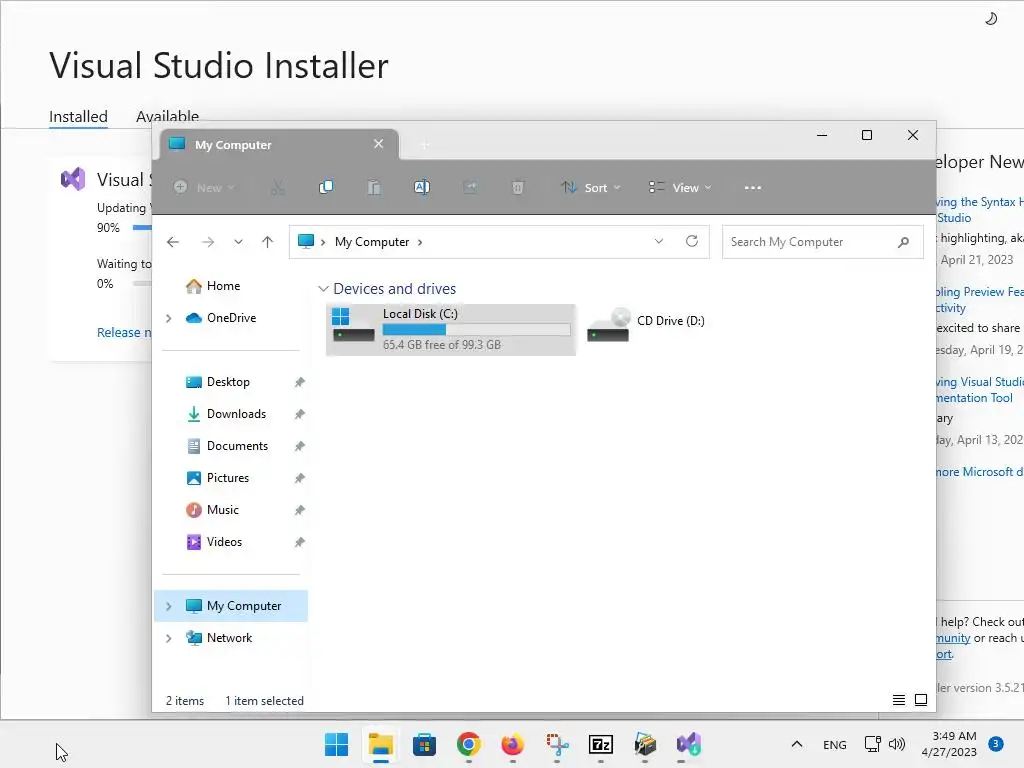Open the New dropdown in Explorer
Screen dimensions: 1024x768
[x=204, y=187]
